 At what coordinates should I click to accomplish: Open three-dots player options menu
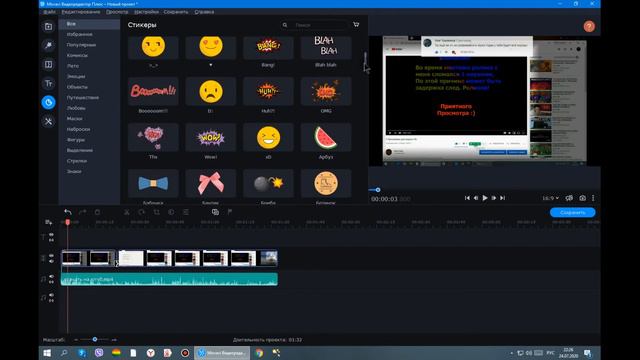point(593,198)
